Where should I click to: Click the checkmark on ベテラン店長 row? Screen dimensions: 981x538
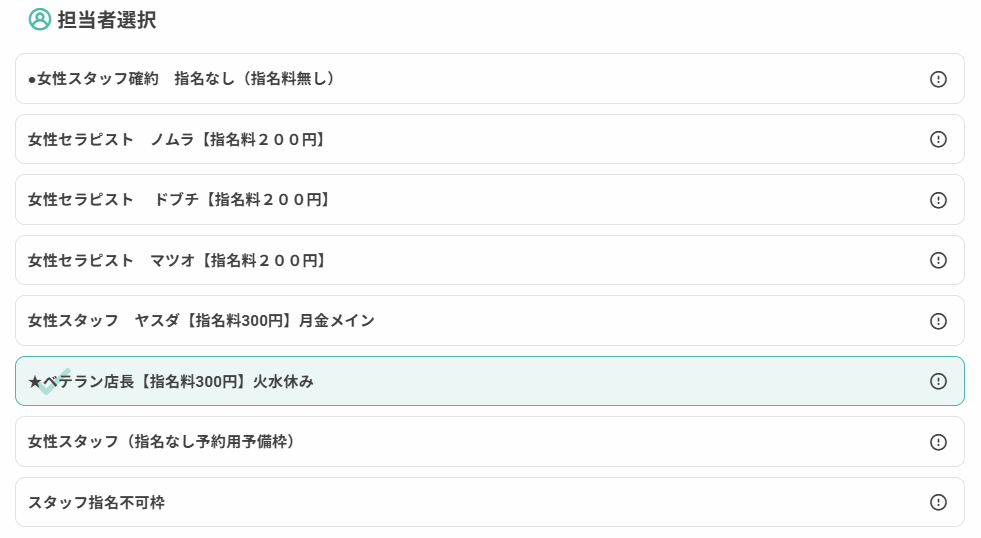click(54, 382)
